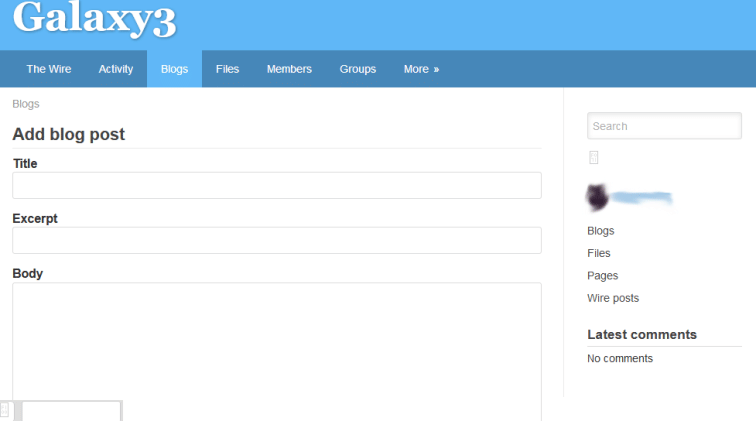The image size is (756, 421).
Task: Open Files from the top navigation bar
Action: click(x=227, y=69)
